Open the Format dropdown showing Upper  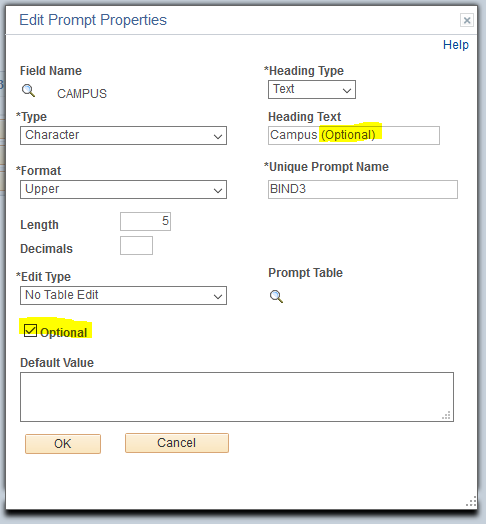pyautogui.click(x=123, y=189)
